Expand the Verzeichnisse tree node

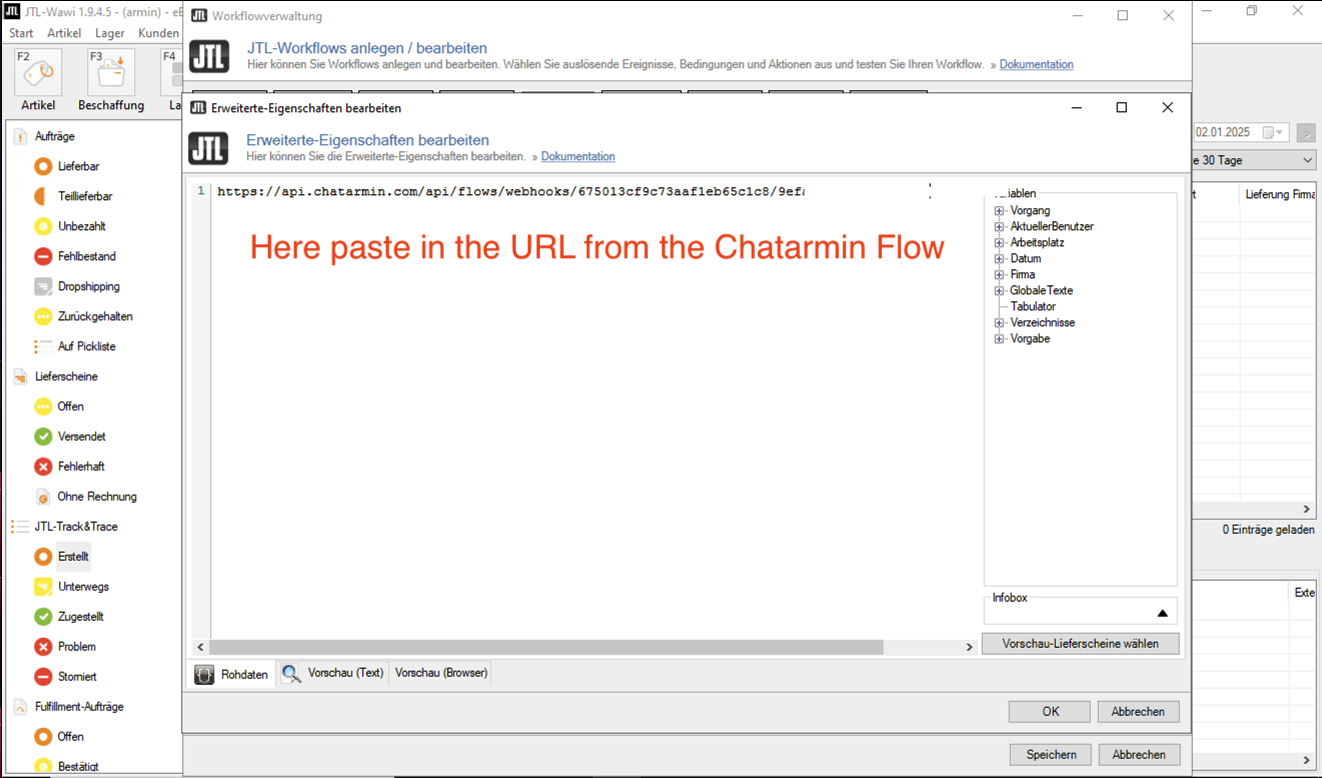(x=999, y=323)
